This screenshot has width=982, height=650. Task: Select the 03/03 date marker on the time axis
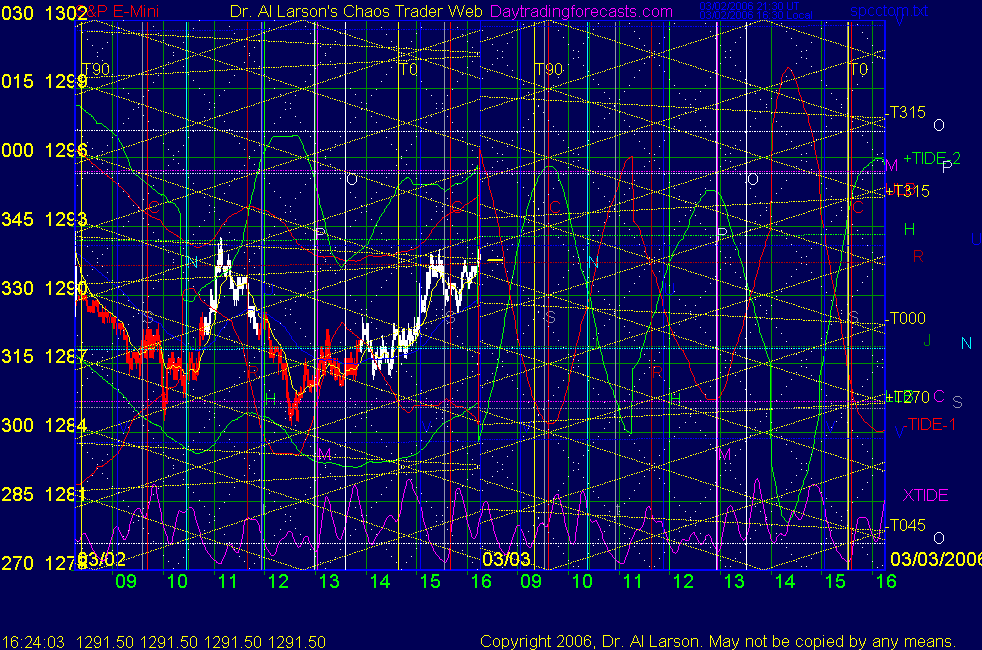pyautogui.click(x=506, y=559)
